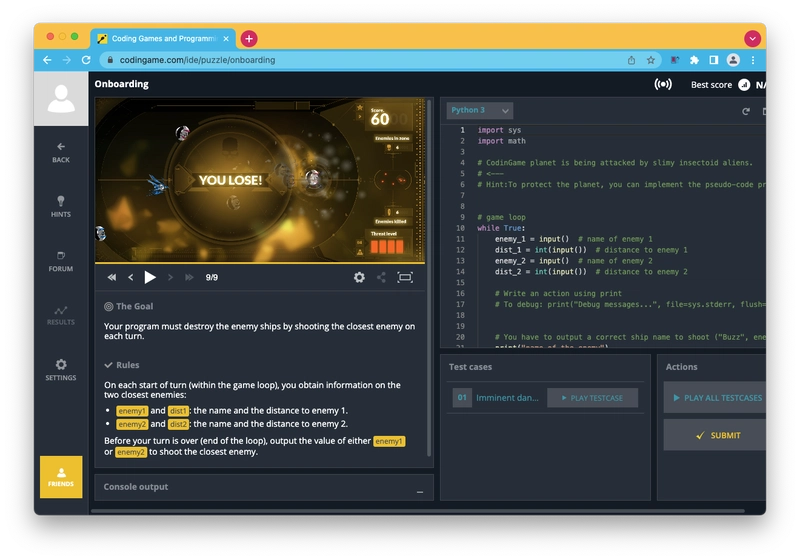Play the game replay
800x560 pixels.
[150, 277]
